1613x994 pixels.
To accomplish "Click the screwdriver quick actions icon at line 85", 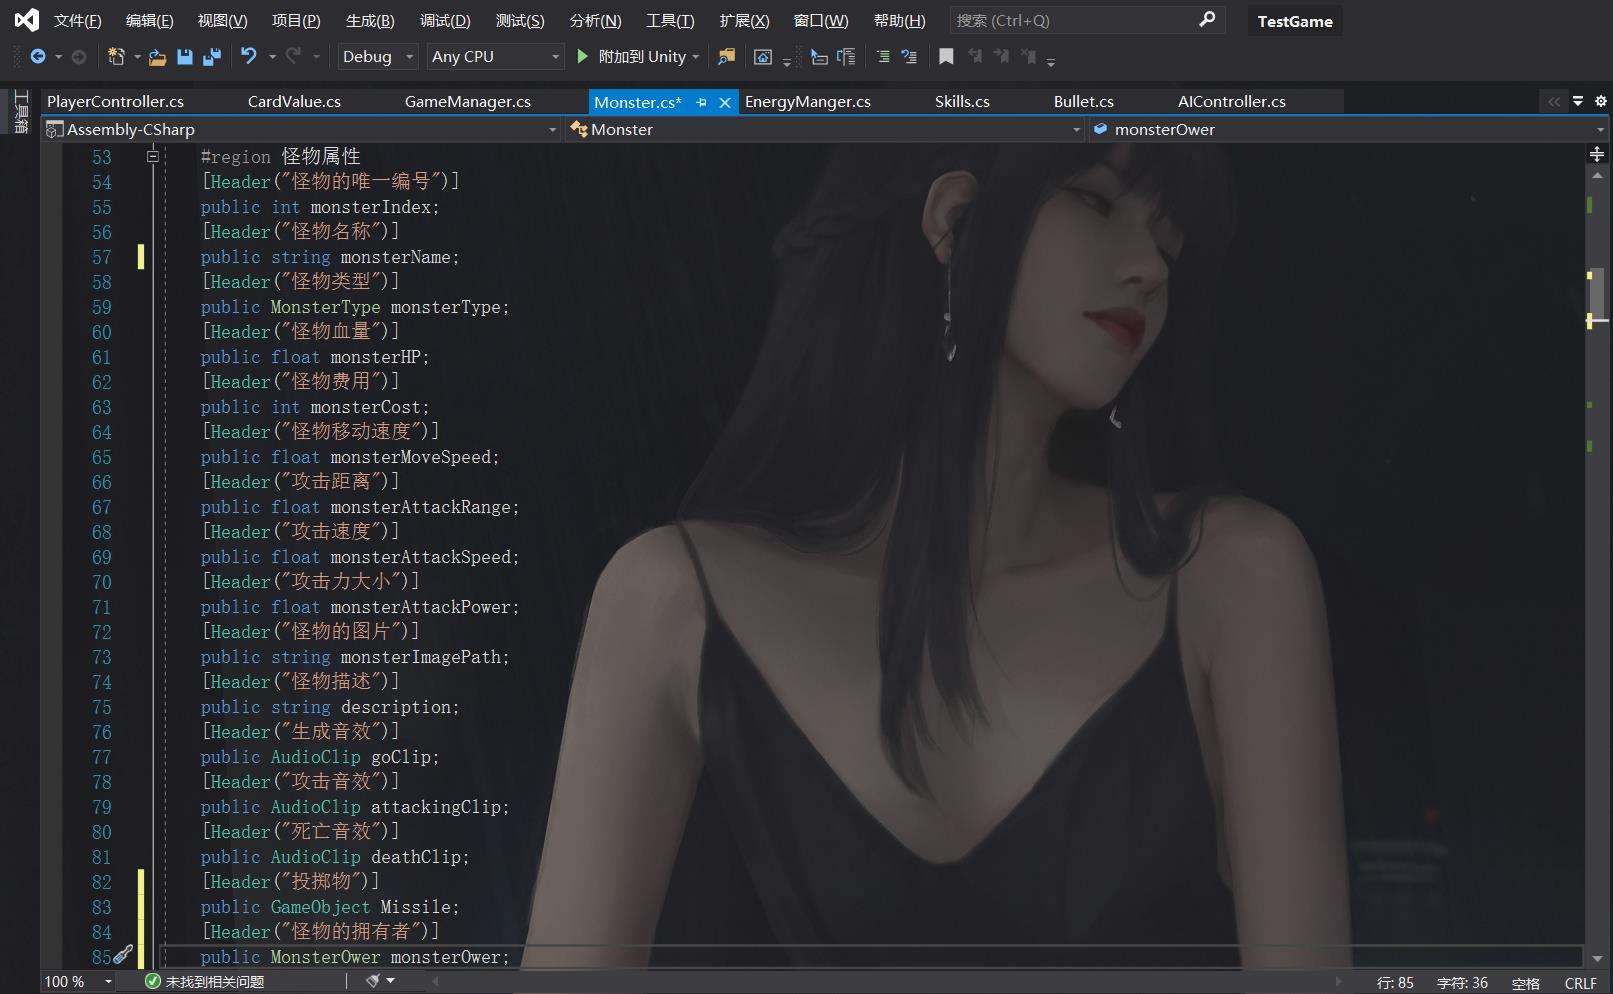I will click(123, 955).
